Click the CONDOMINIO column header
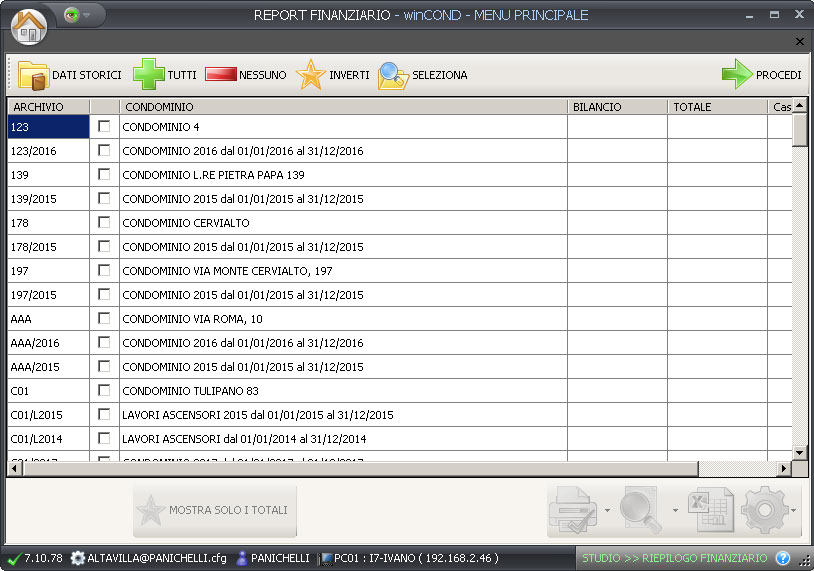Viewport: 814px width, 571px height. coord(342,107)
